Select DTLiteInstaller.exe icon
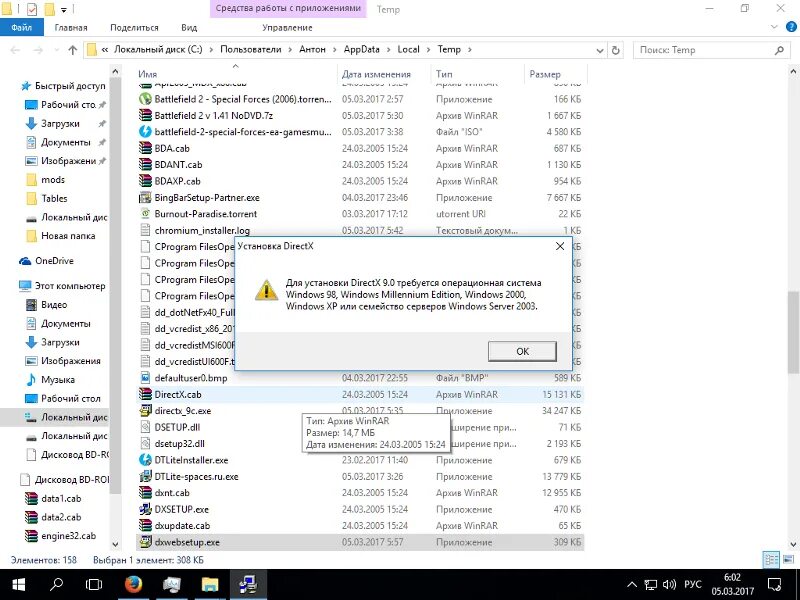The width and height of the screenshot is (800, 600). (145, 460)
